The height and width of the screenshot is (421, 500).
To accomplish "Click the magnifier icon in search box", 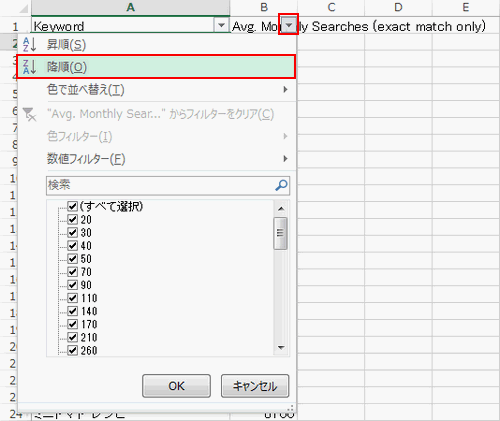I will coord(281,185).
